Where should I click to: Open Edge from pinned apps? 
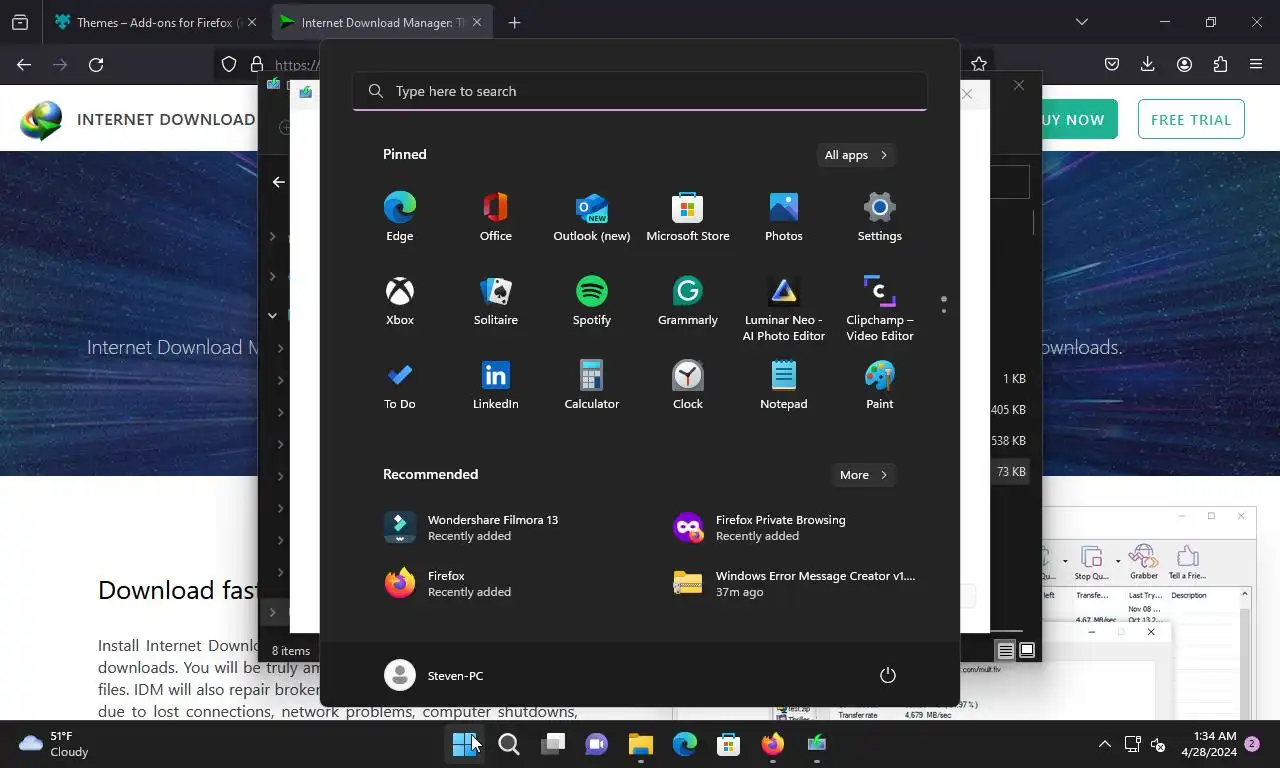click(x=400, y=217)
